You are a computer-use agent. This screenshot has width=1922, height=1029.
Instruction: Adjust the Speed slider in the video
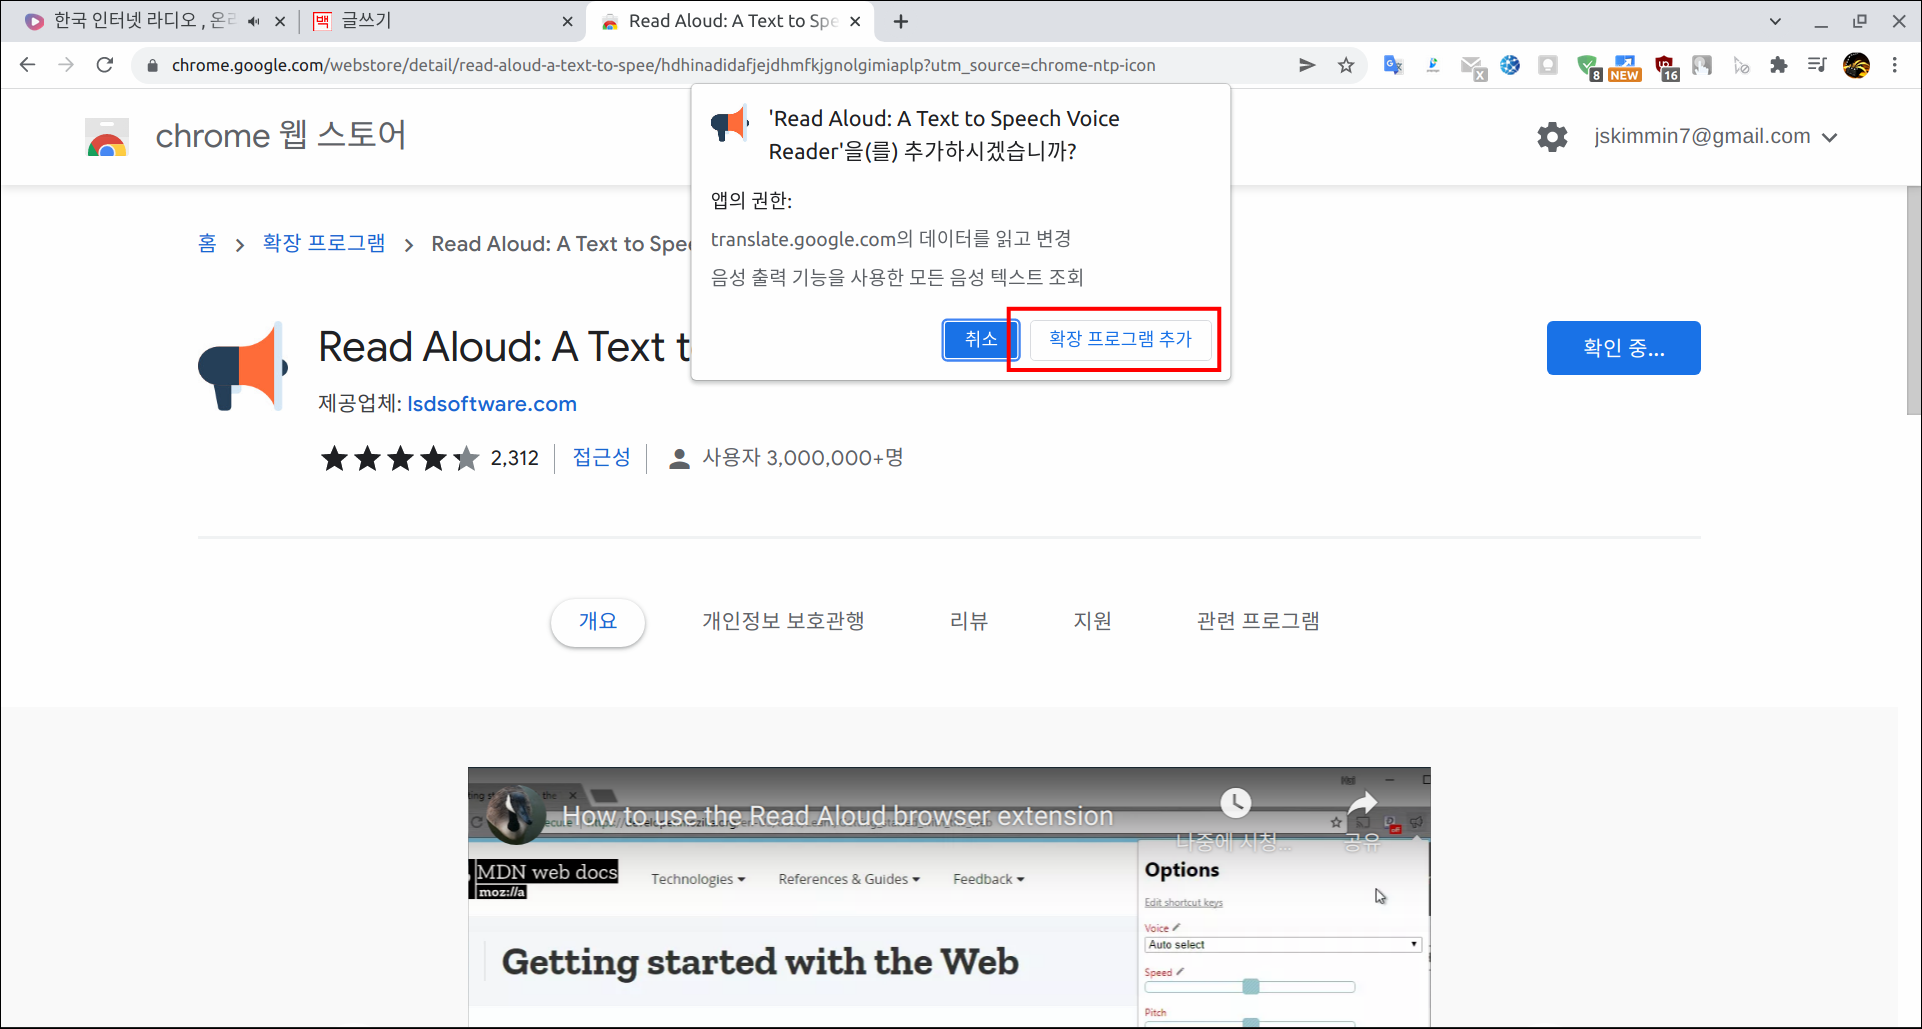click(1249, 986)
